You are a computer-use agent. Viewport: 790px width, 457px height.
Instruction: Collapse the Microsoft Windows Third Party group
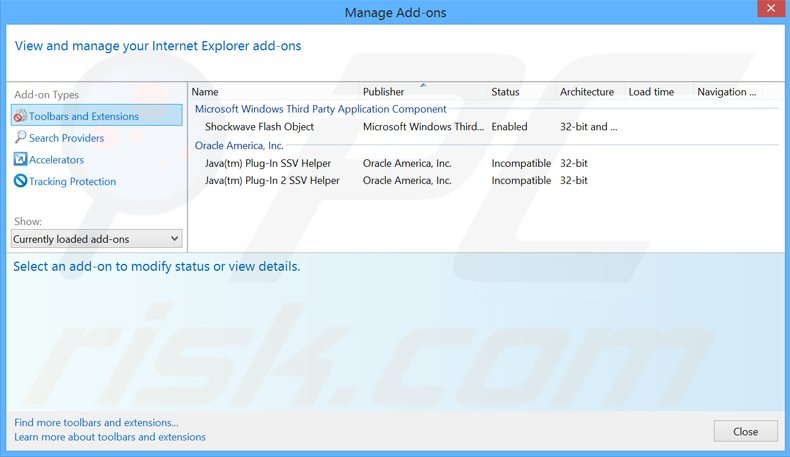[x=320, y=109]
